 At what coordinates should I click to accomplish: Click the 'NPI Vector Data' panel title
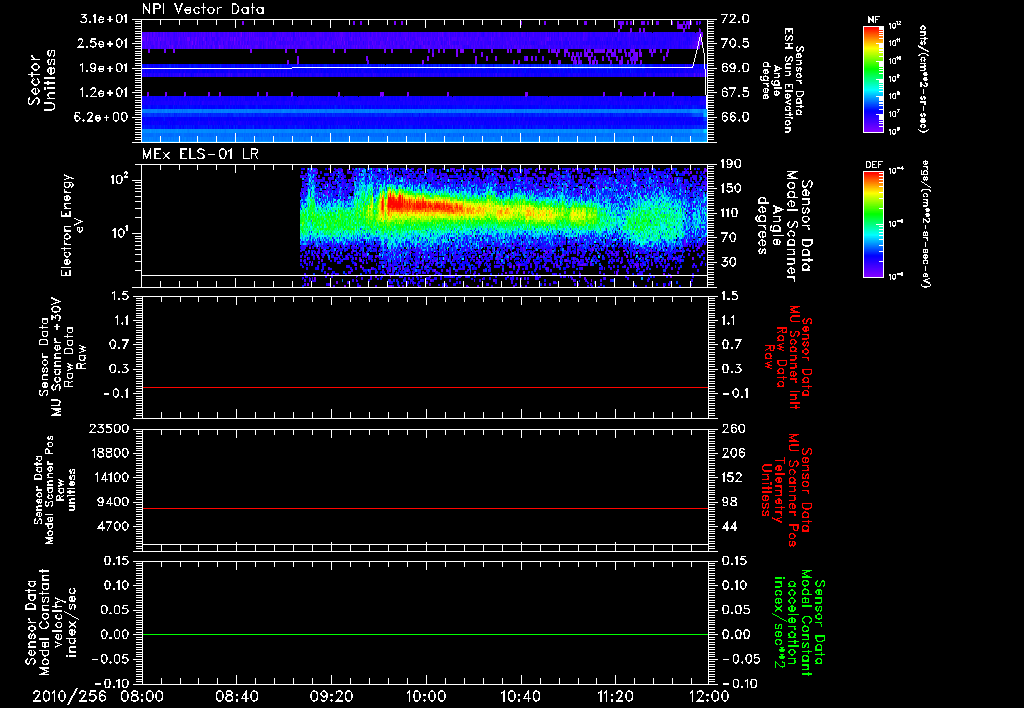coord(203,9)
